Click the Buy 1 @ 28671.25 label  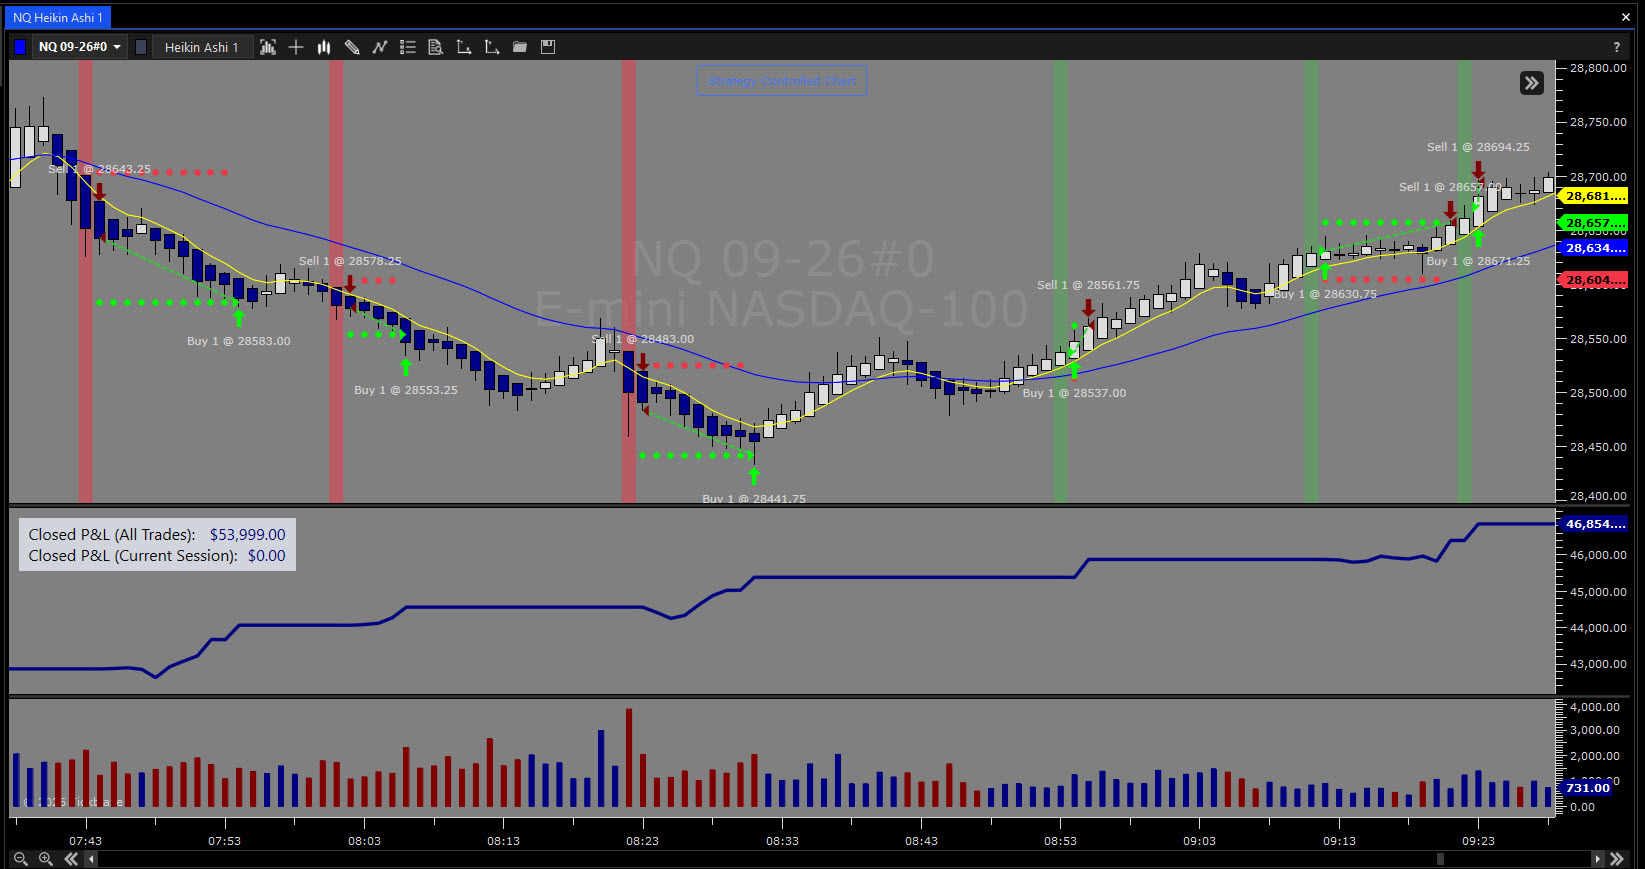pos(1478,261)
